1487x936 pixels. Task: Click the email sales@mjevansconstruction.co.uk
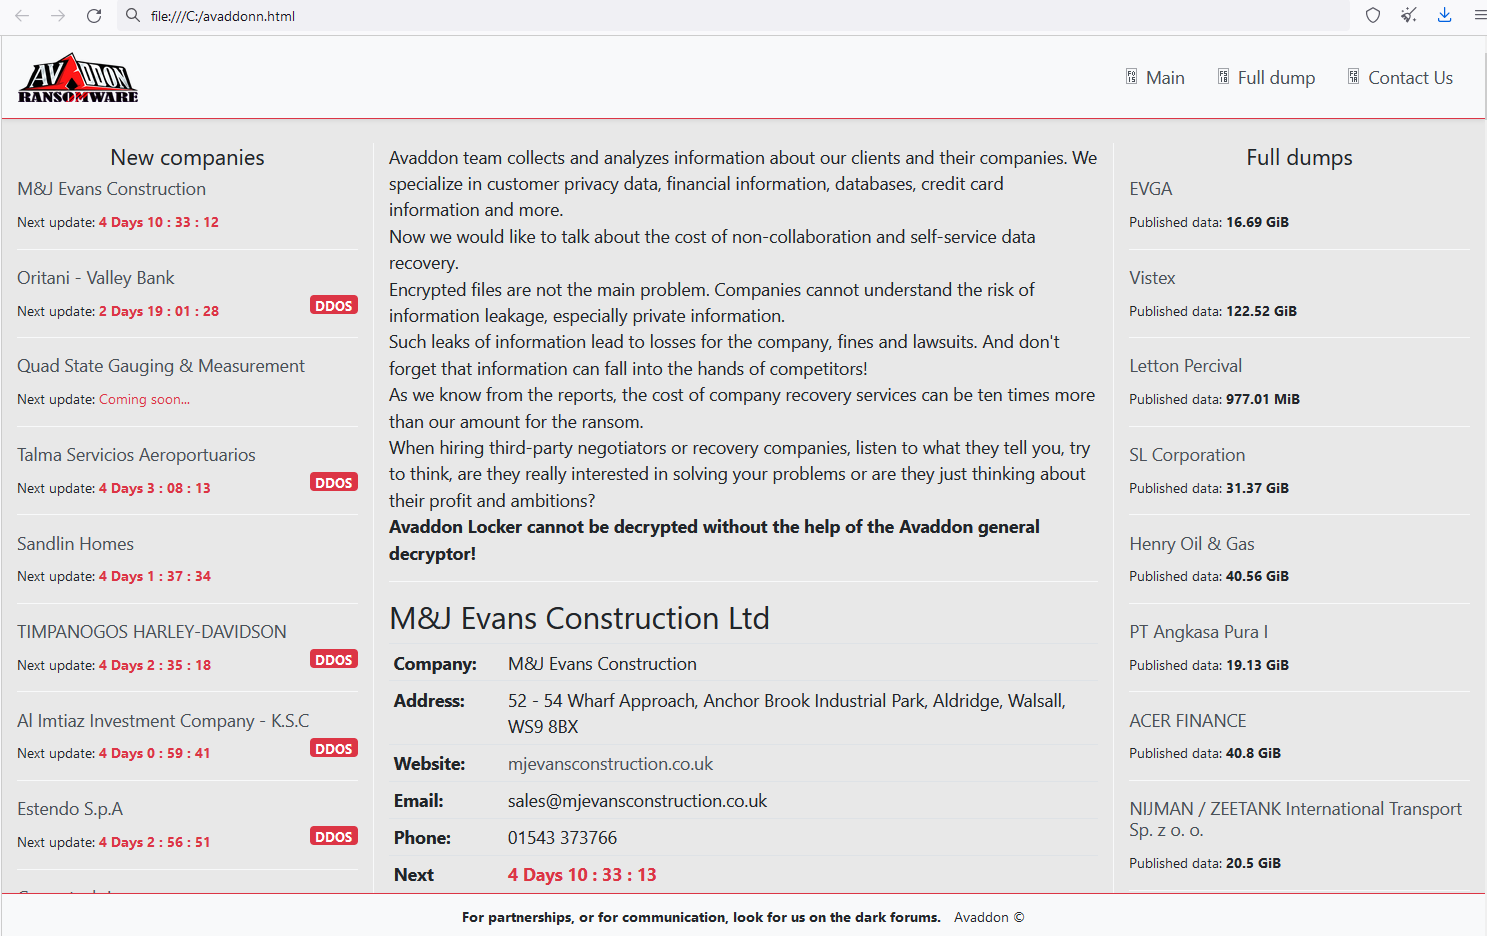(x=637, y=801)
